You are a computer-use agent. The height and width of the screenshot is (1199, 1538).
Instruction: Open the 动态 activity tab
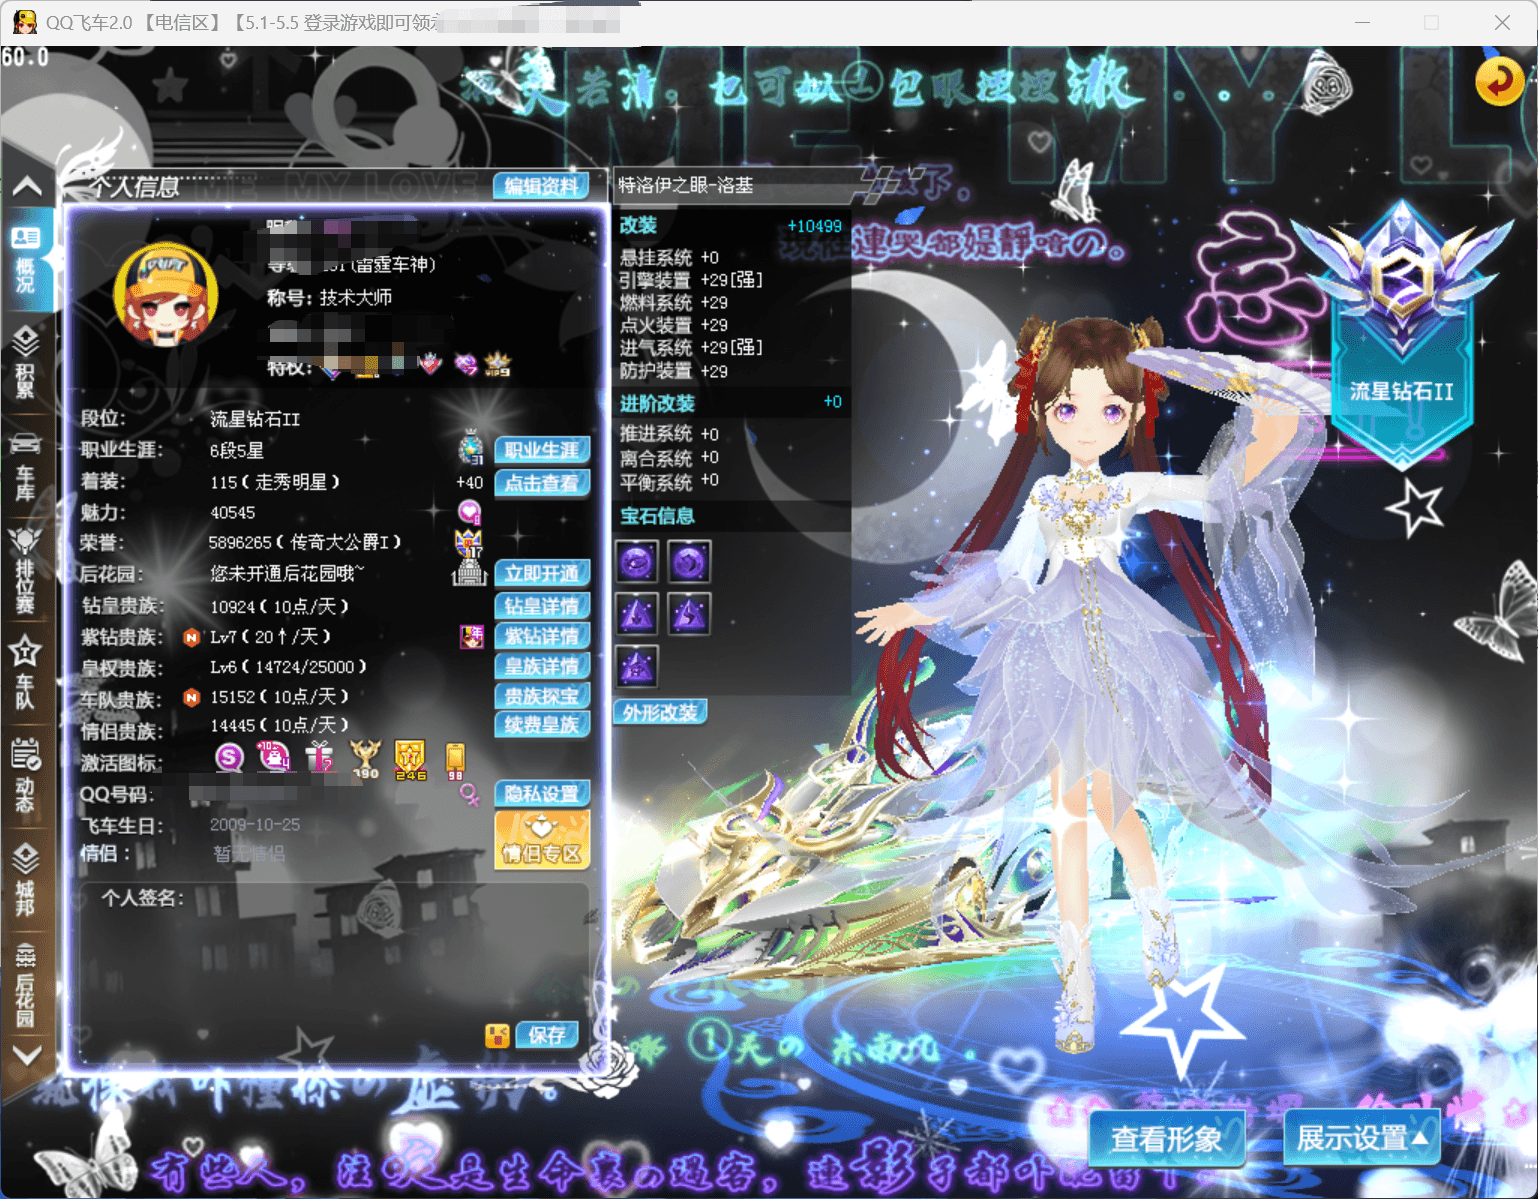(x=26, y=776)
